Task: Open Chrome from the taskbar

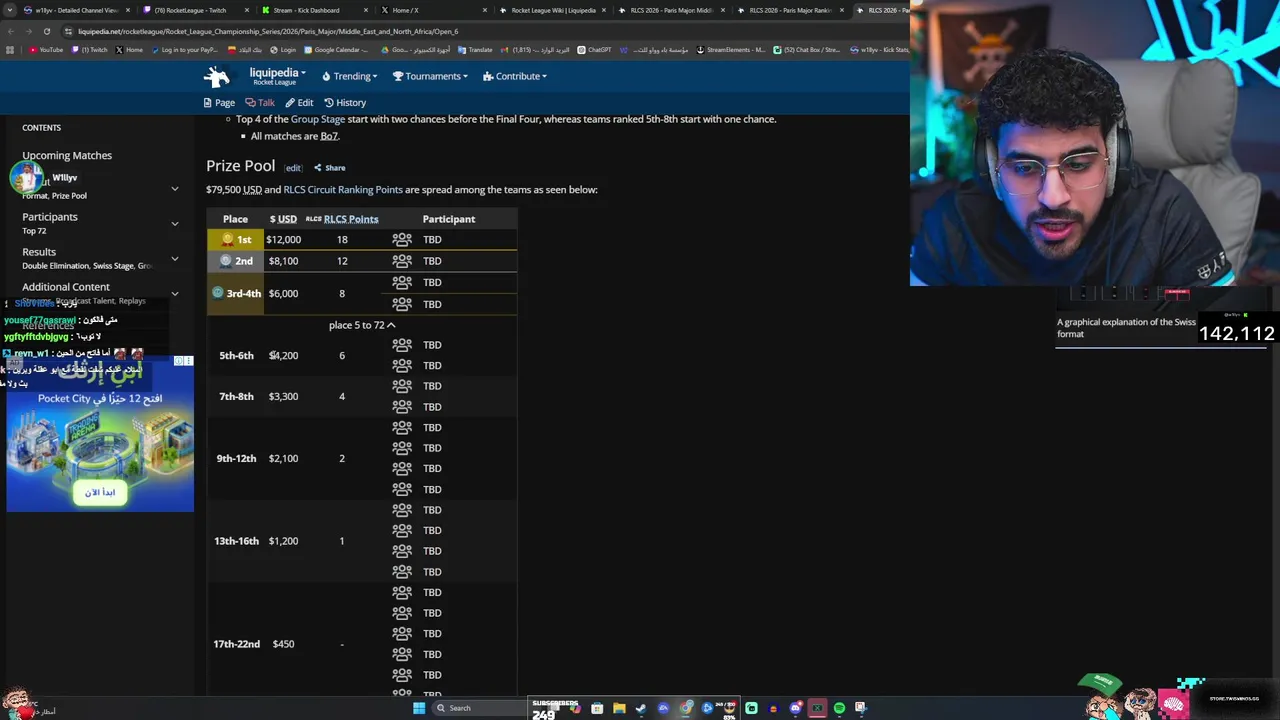Action: 686,708
